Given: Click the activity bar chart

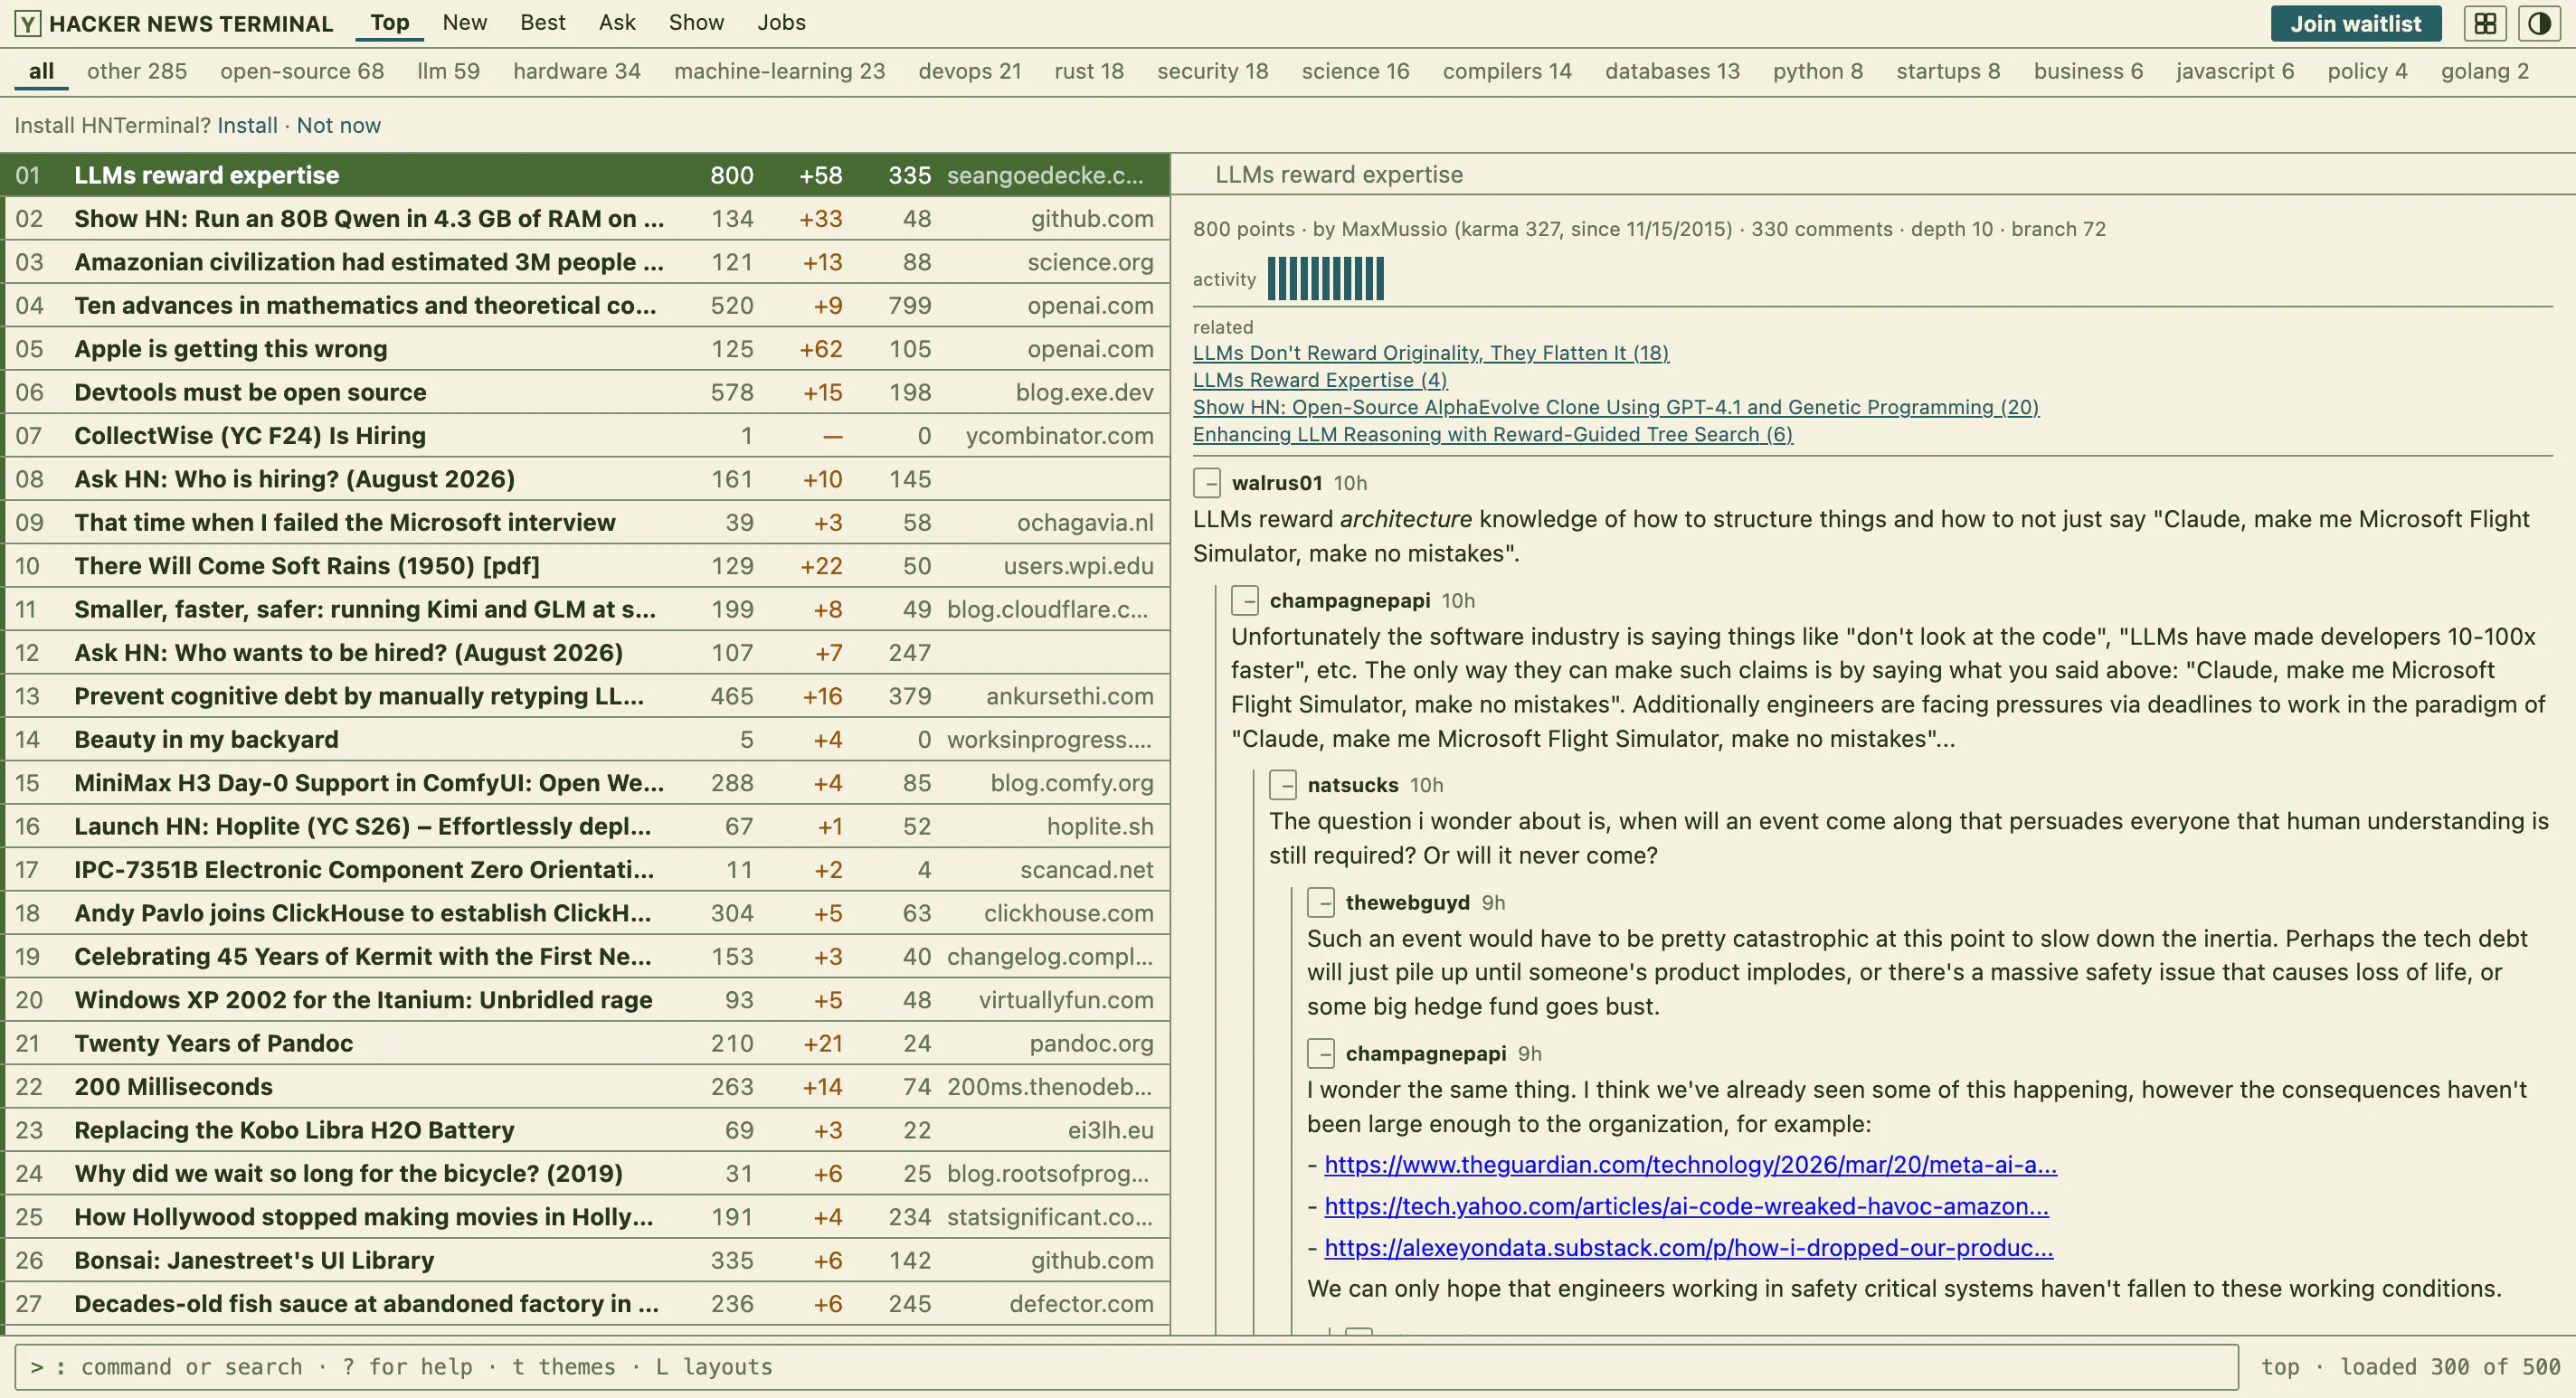Looking at the screenshot, I should (1326, 279).
